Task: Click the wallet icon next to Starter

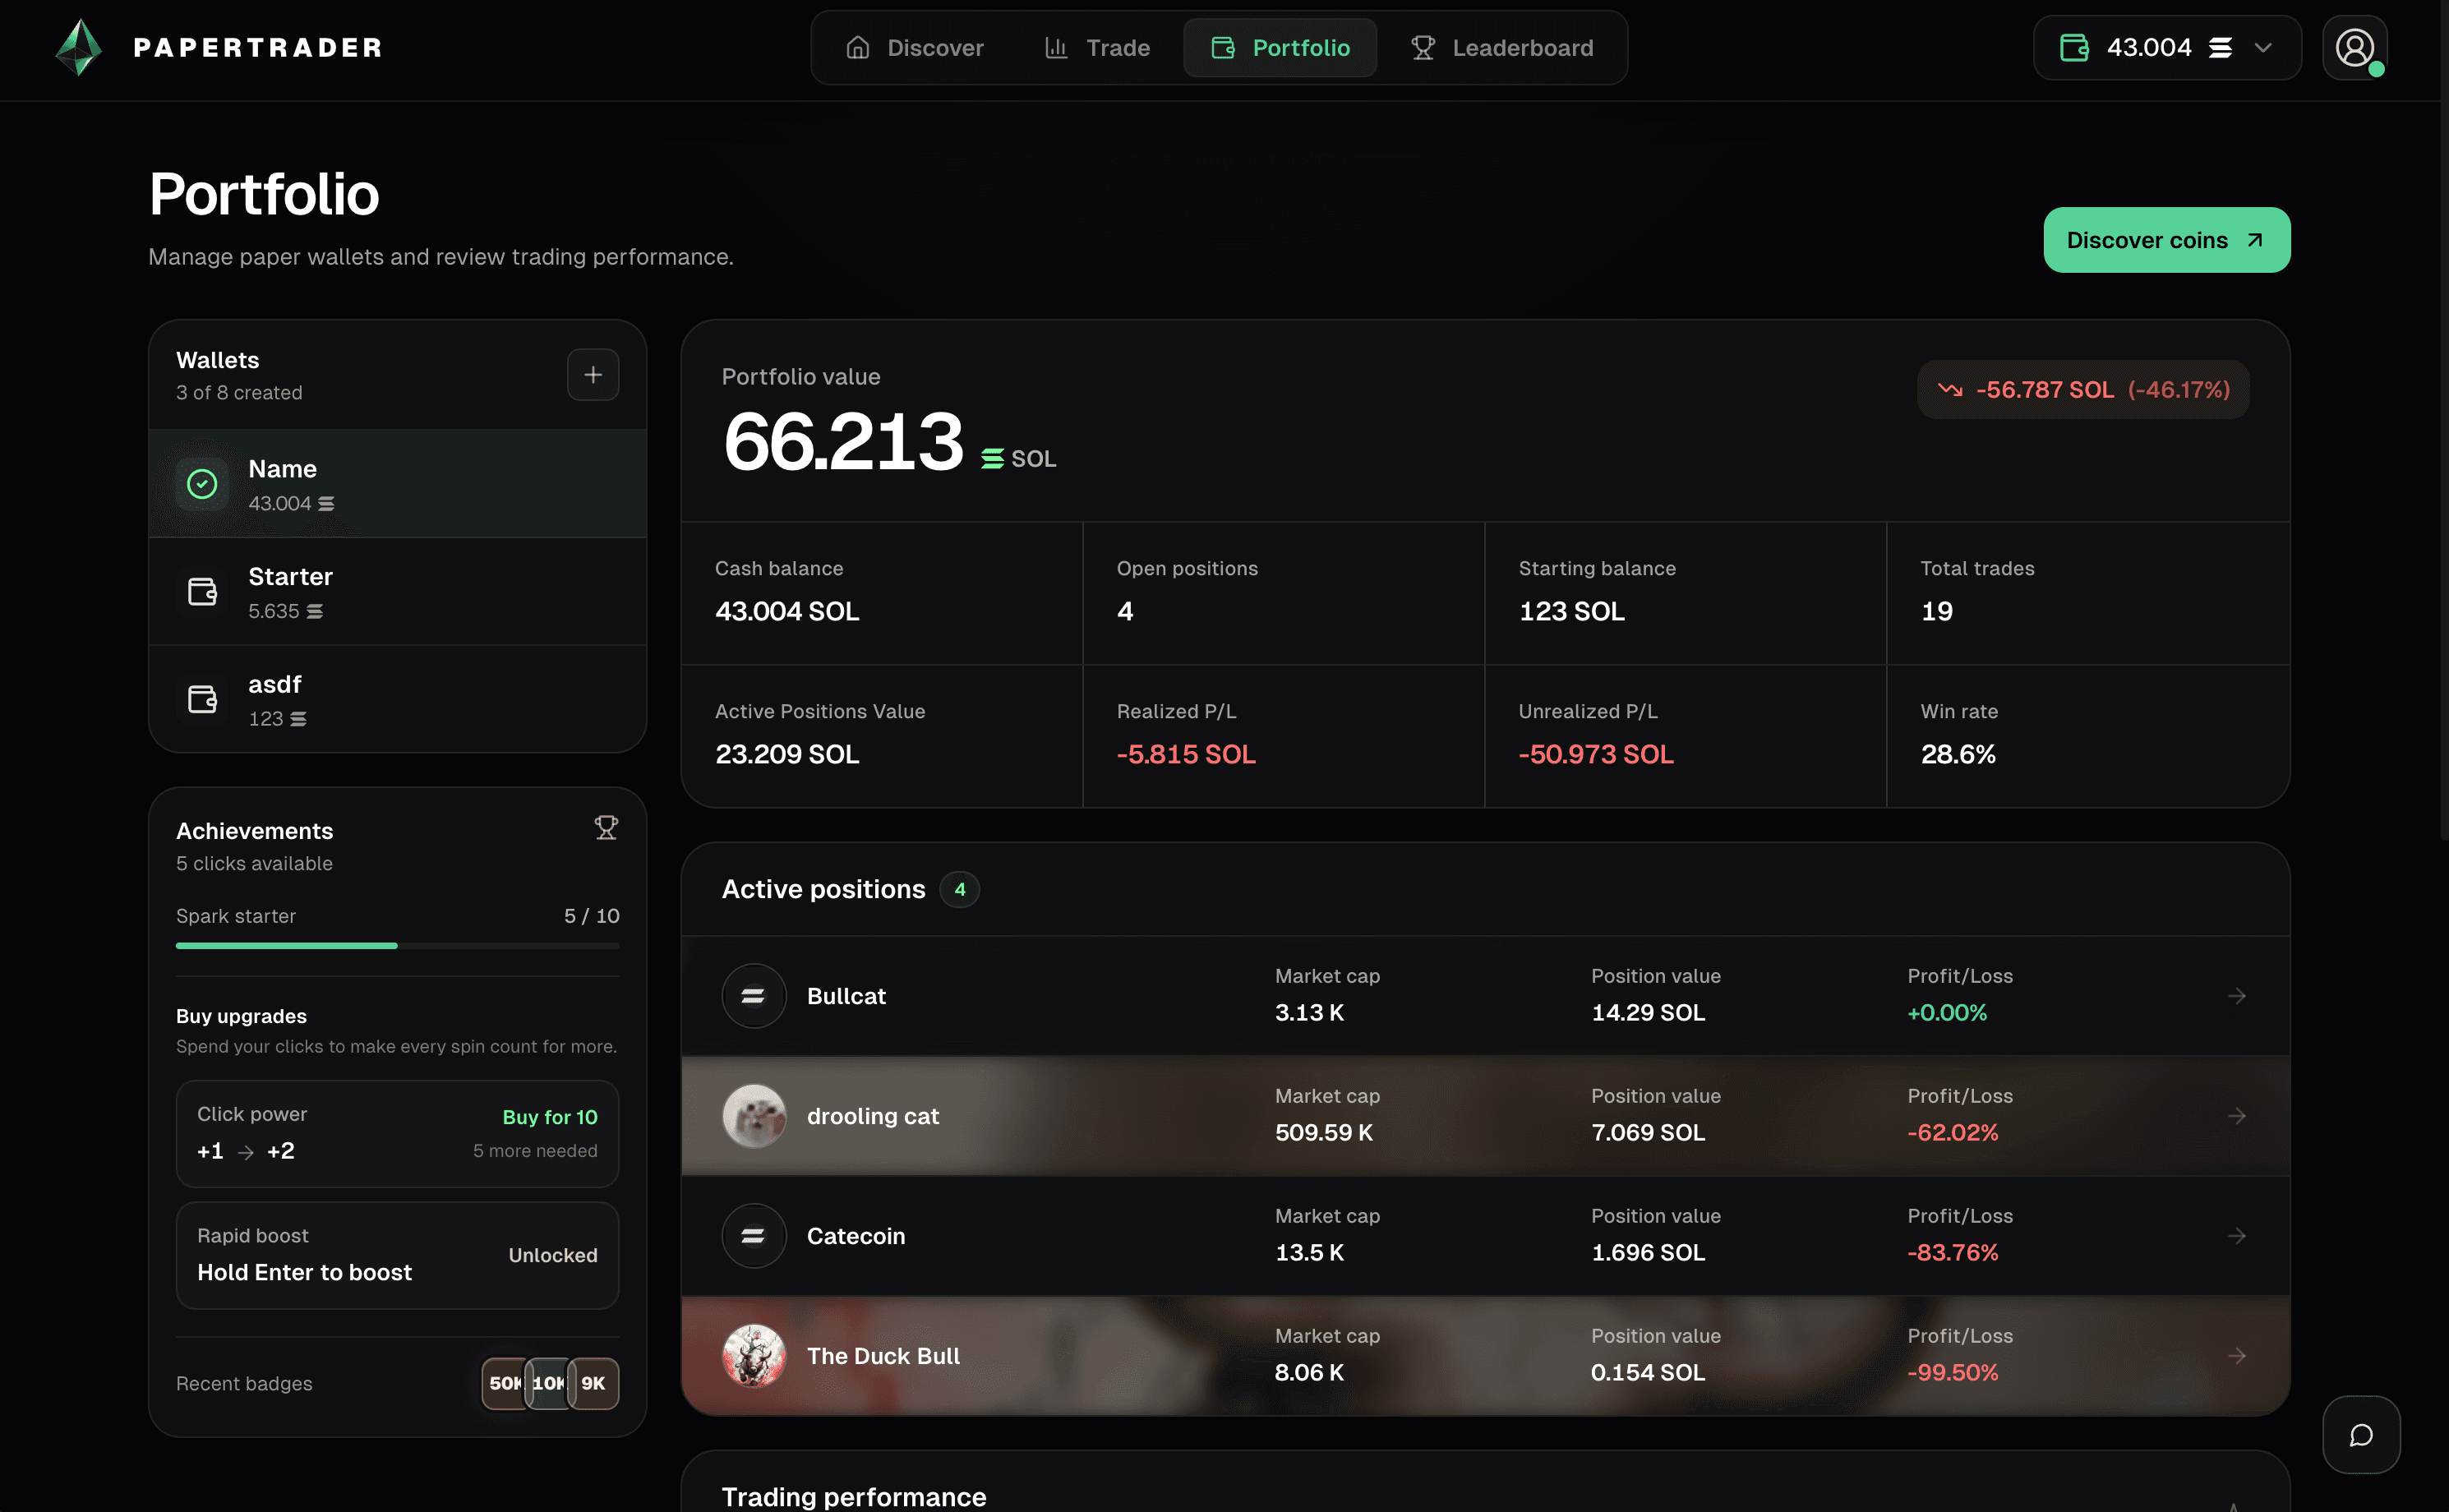Action: pos(202,592)
